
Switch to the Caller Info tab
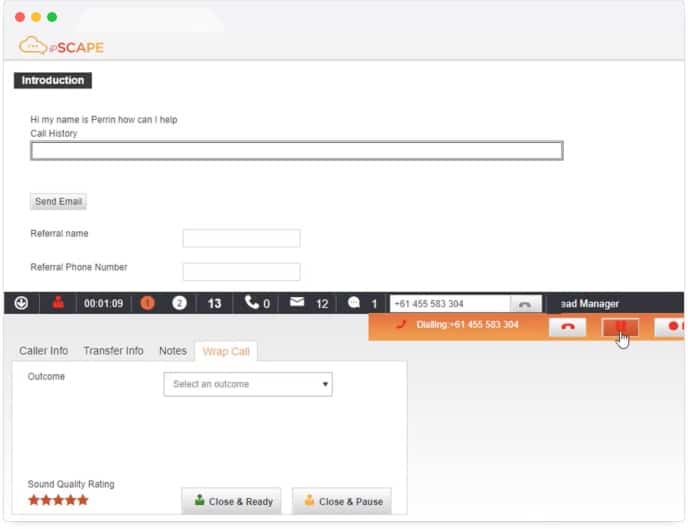click(44, 351)
